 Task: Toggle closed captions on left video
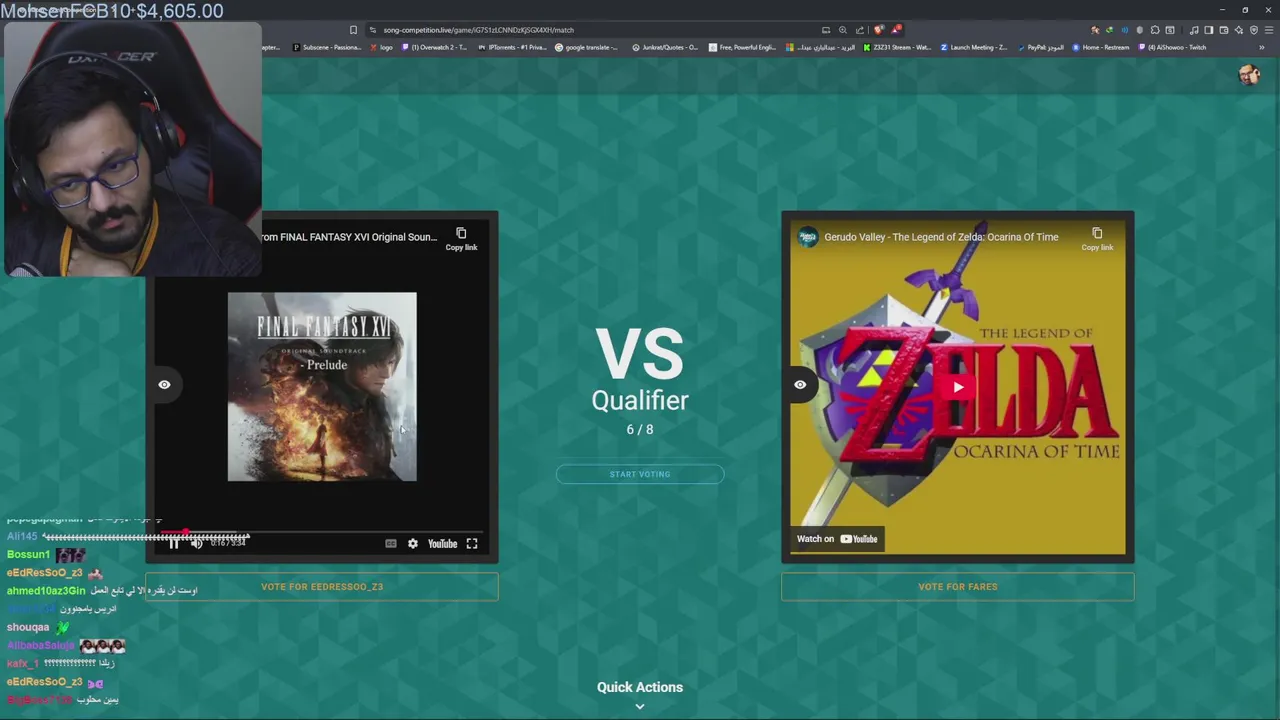pos(391,544)
